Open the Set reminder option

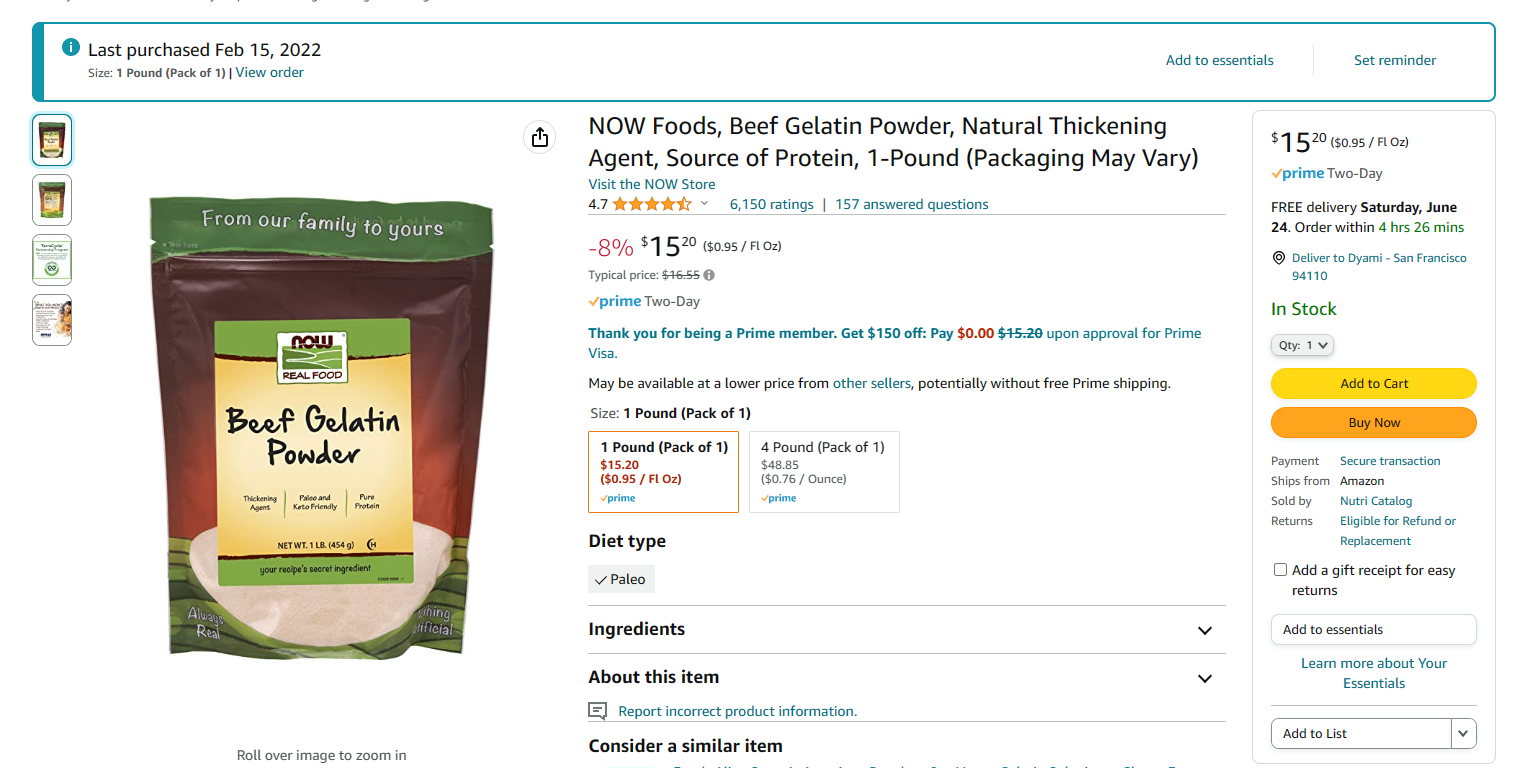1394,60
